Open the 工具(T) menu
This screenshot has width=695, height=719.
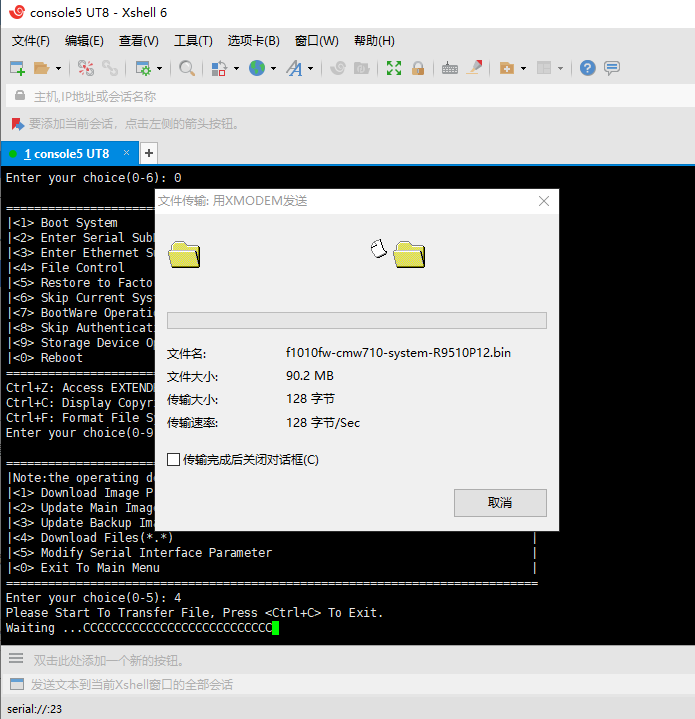(193, 41)
